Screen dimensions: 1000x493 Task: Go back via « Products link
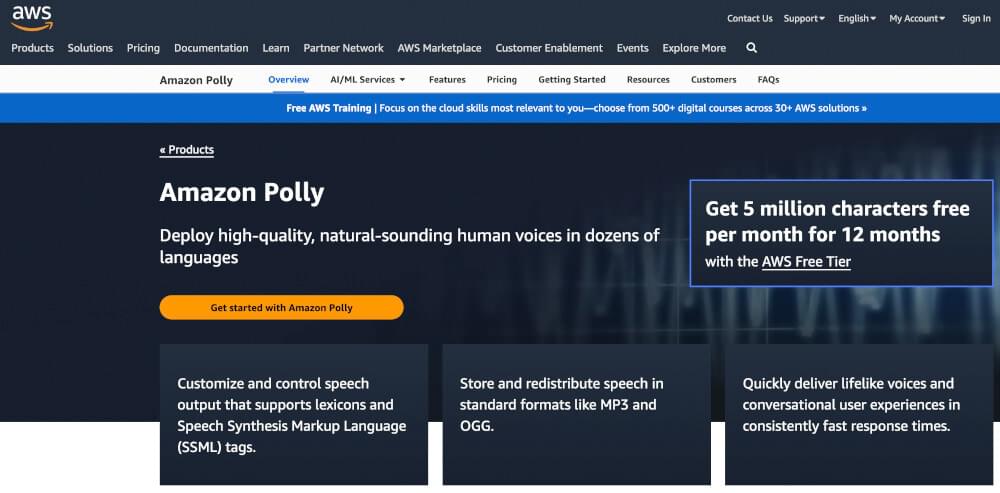pyautogui.click(x=186, y=150)
